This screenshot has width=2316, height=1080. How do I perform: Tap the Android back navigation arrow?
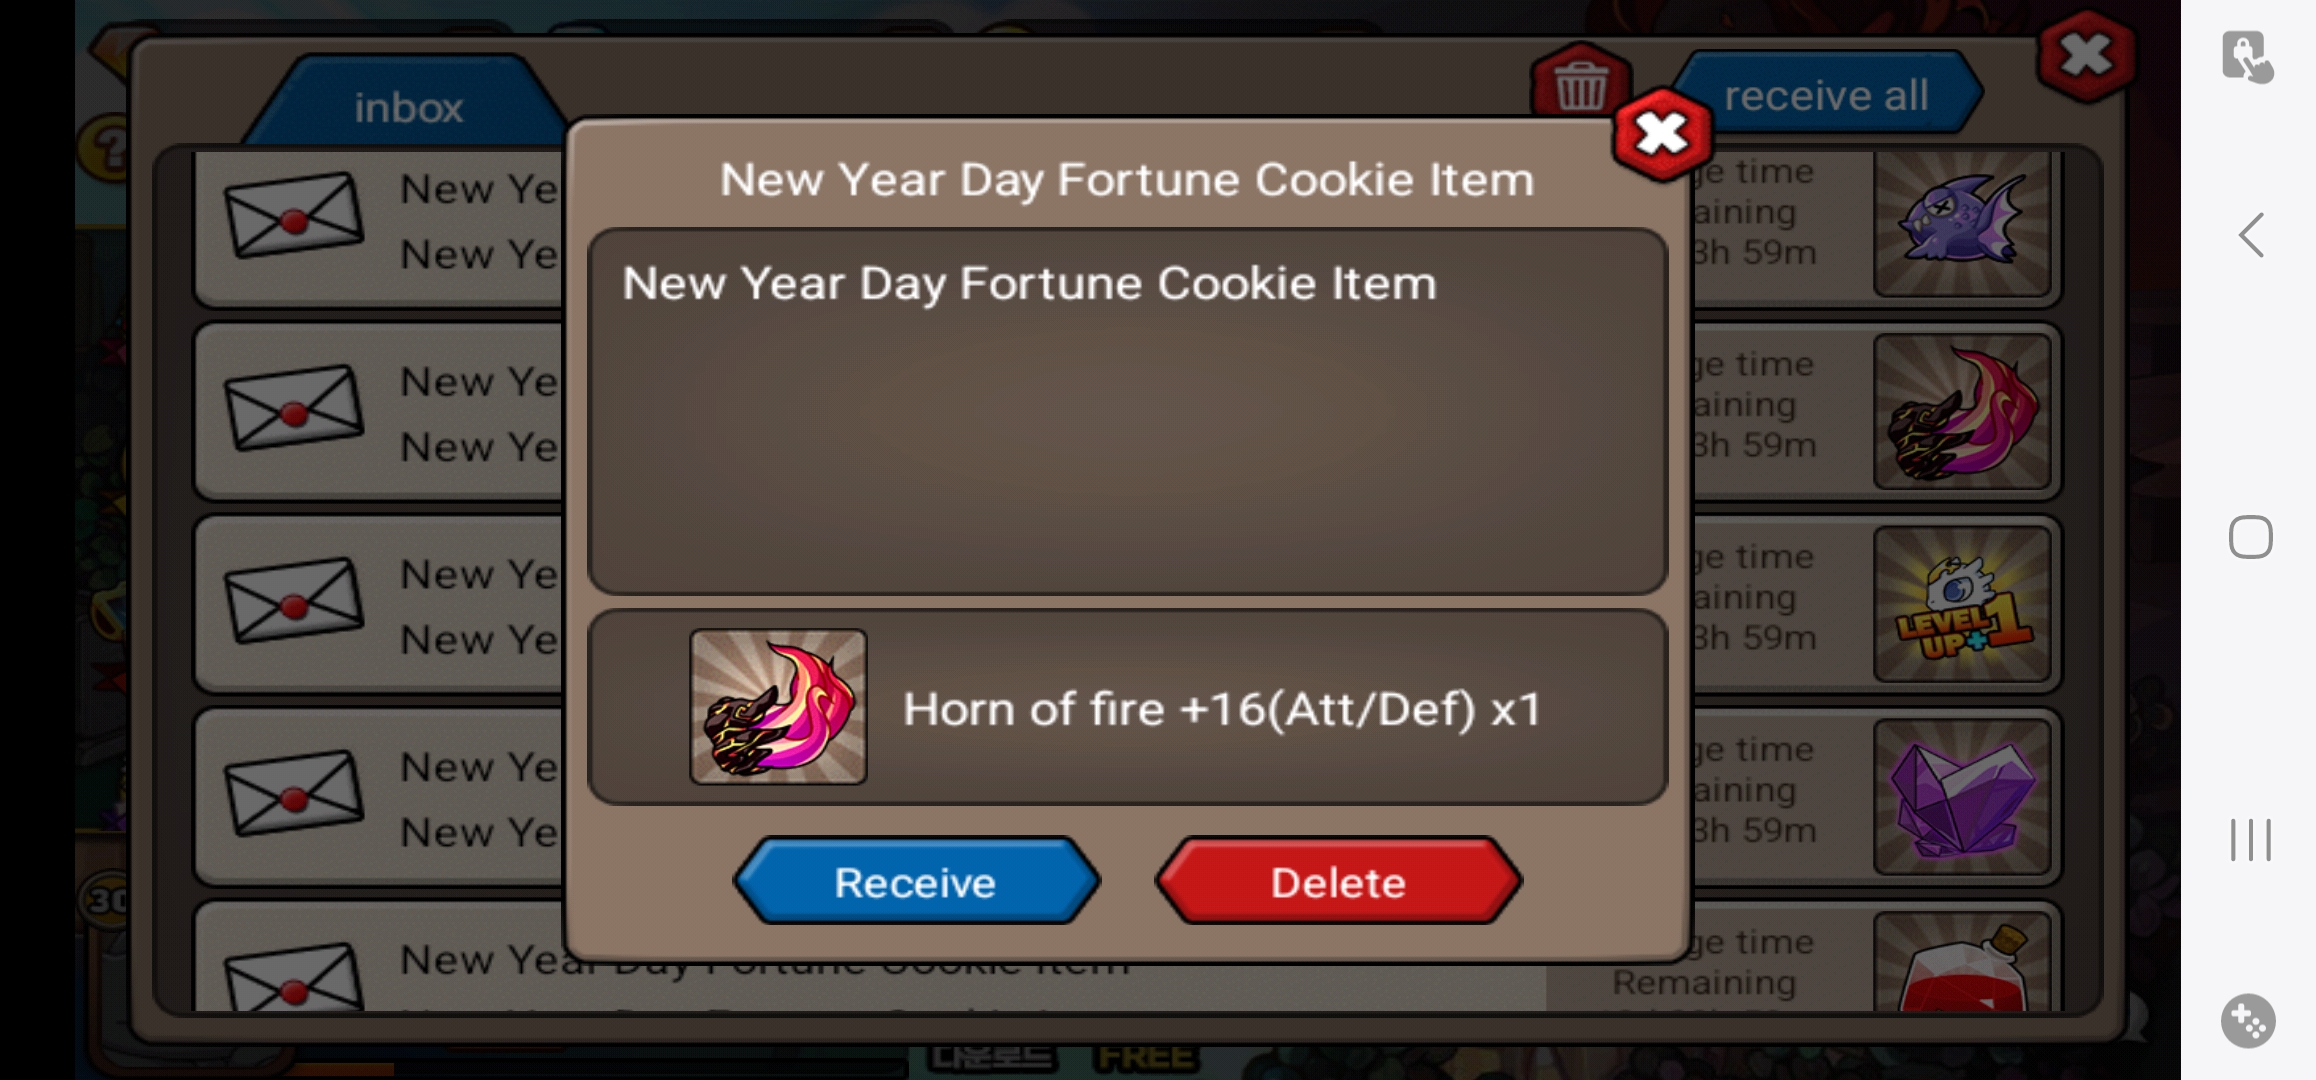tap(2250, 236)
